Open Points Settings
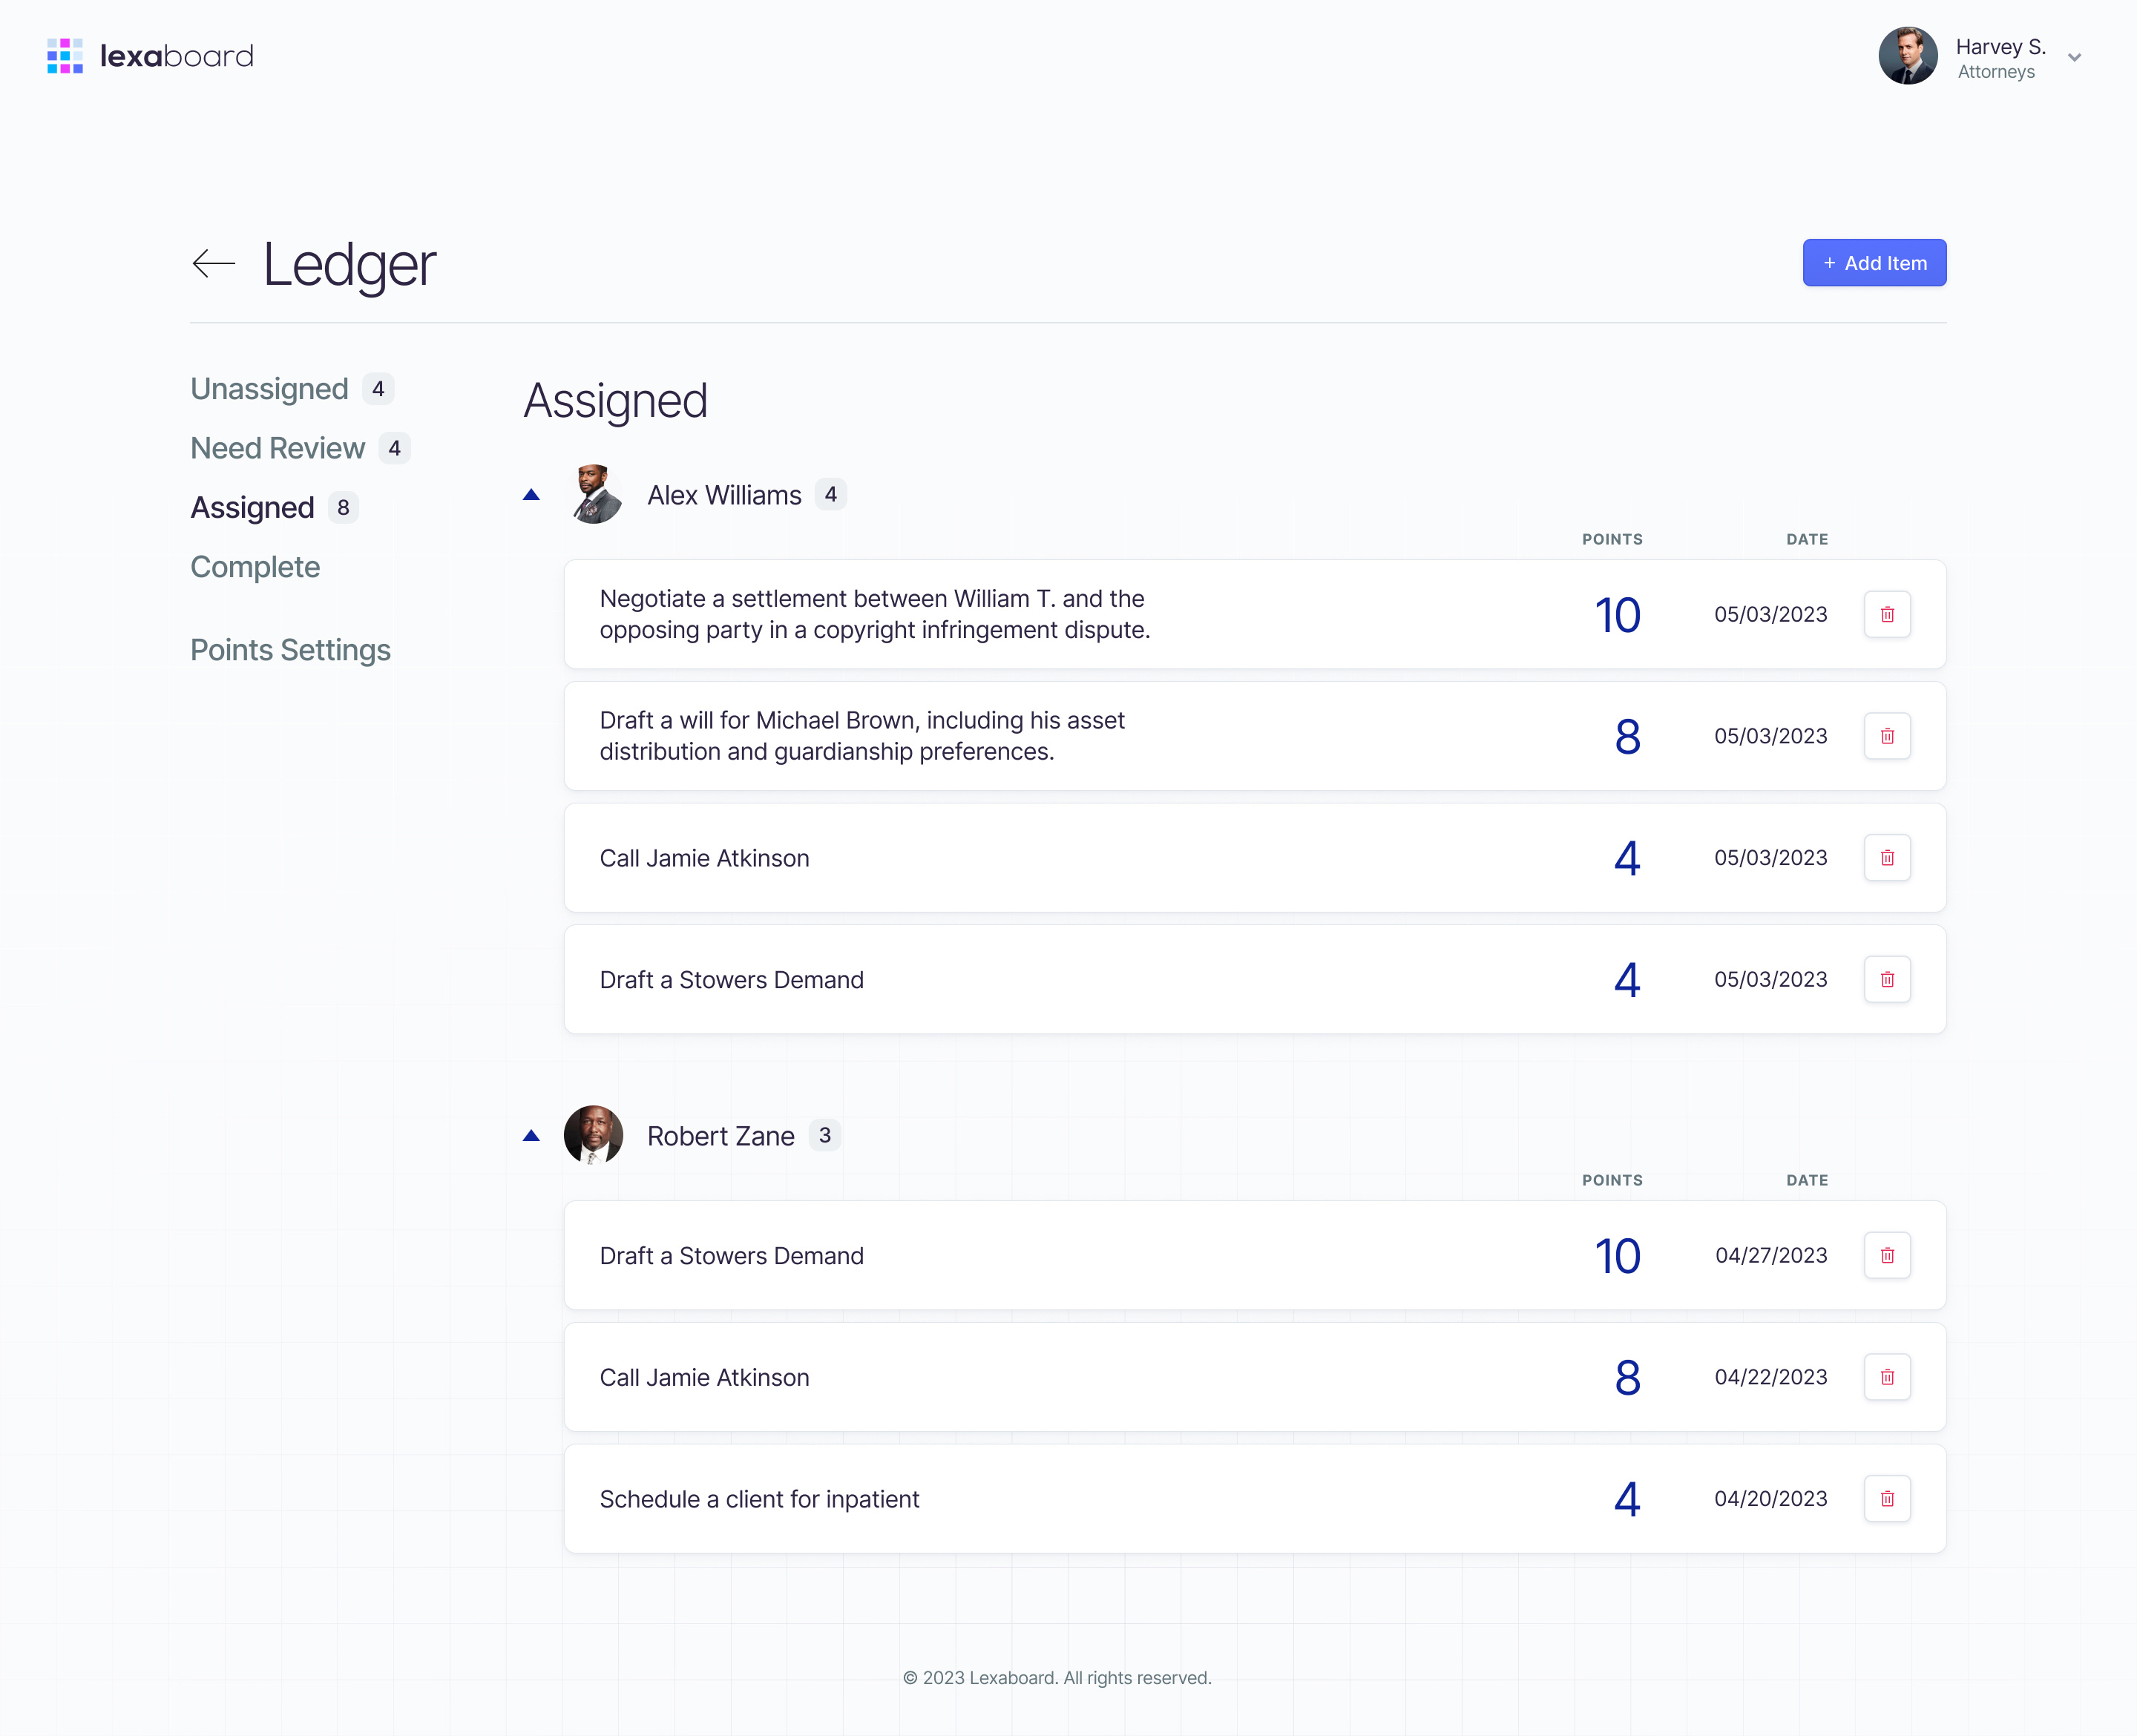2137x1736 pixels. click(290, 650)
